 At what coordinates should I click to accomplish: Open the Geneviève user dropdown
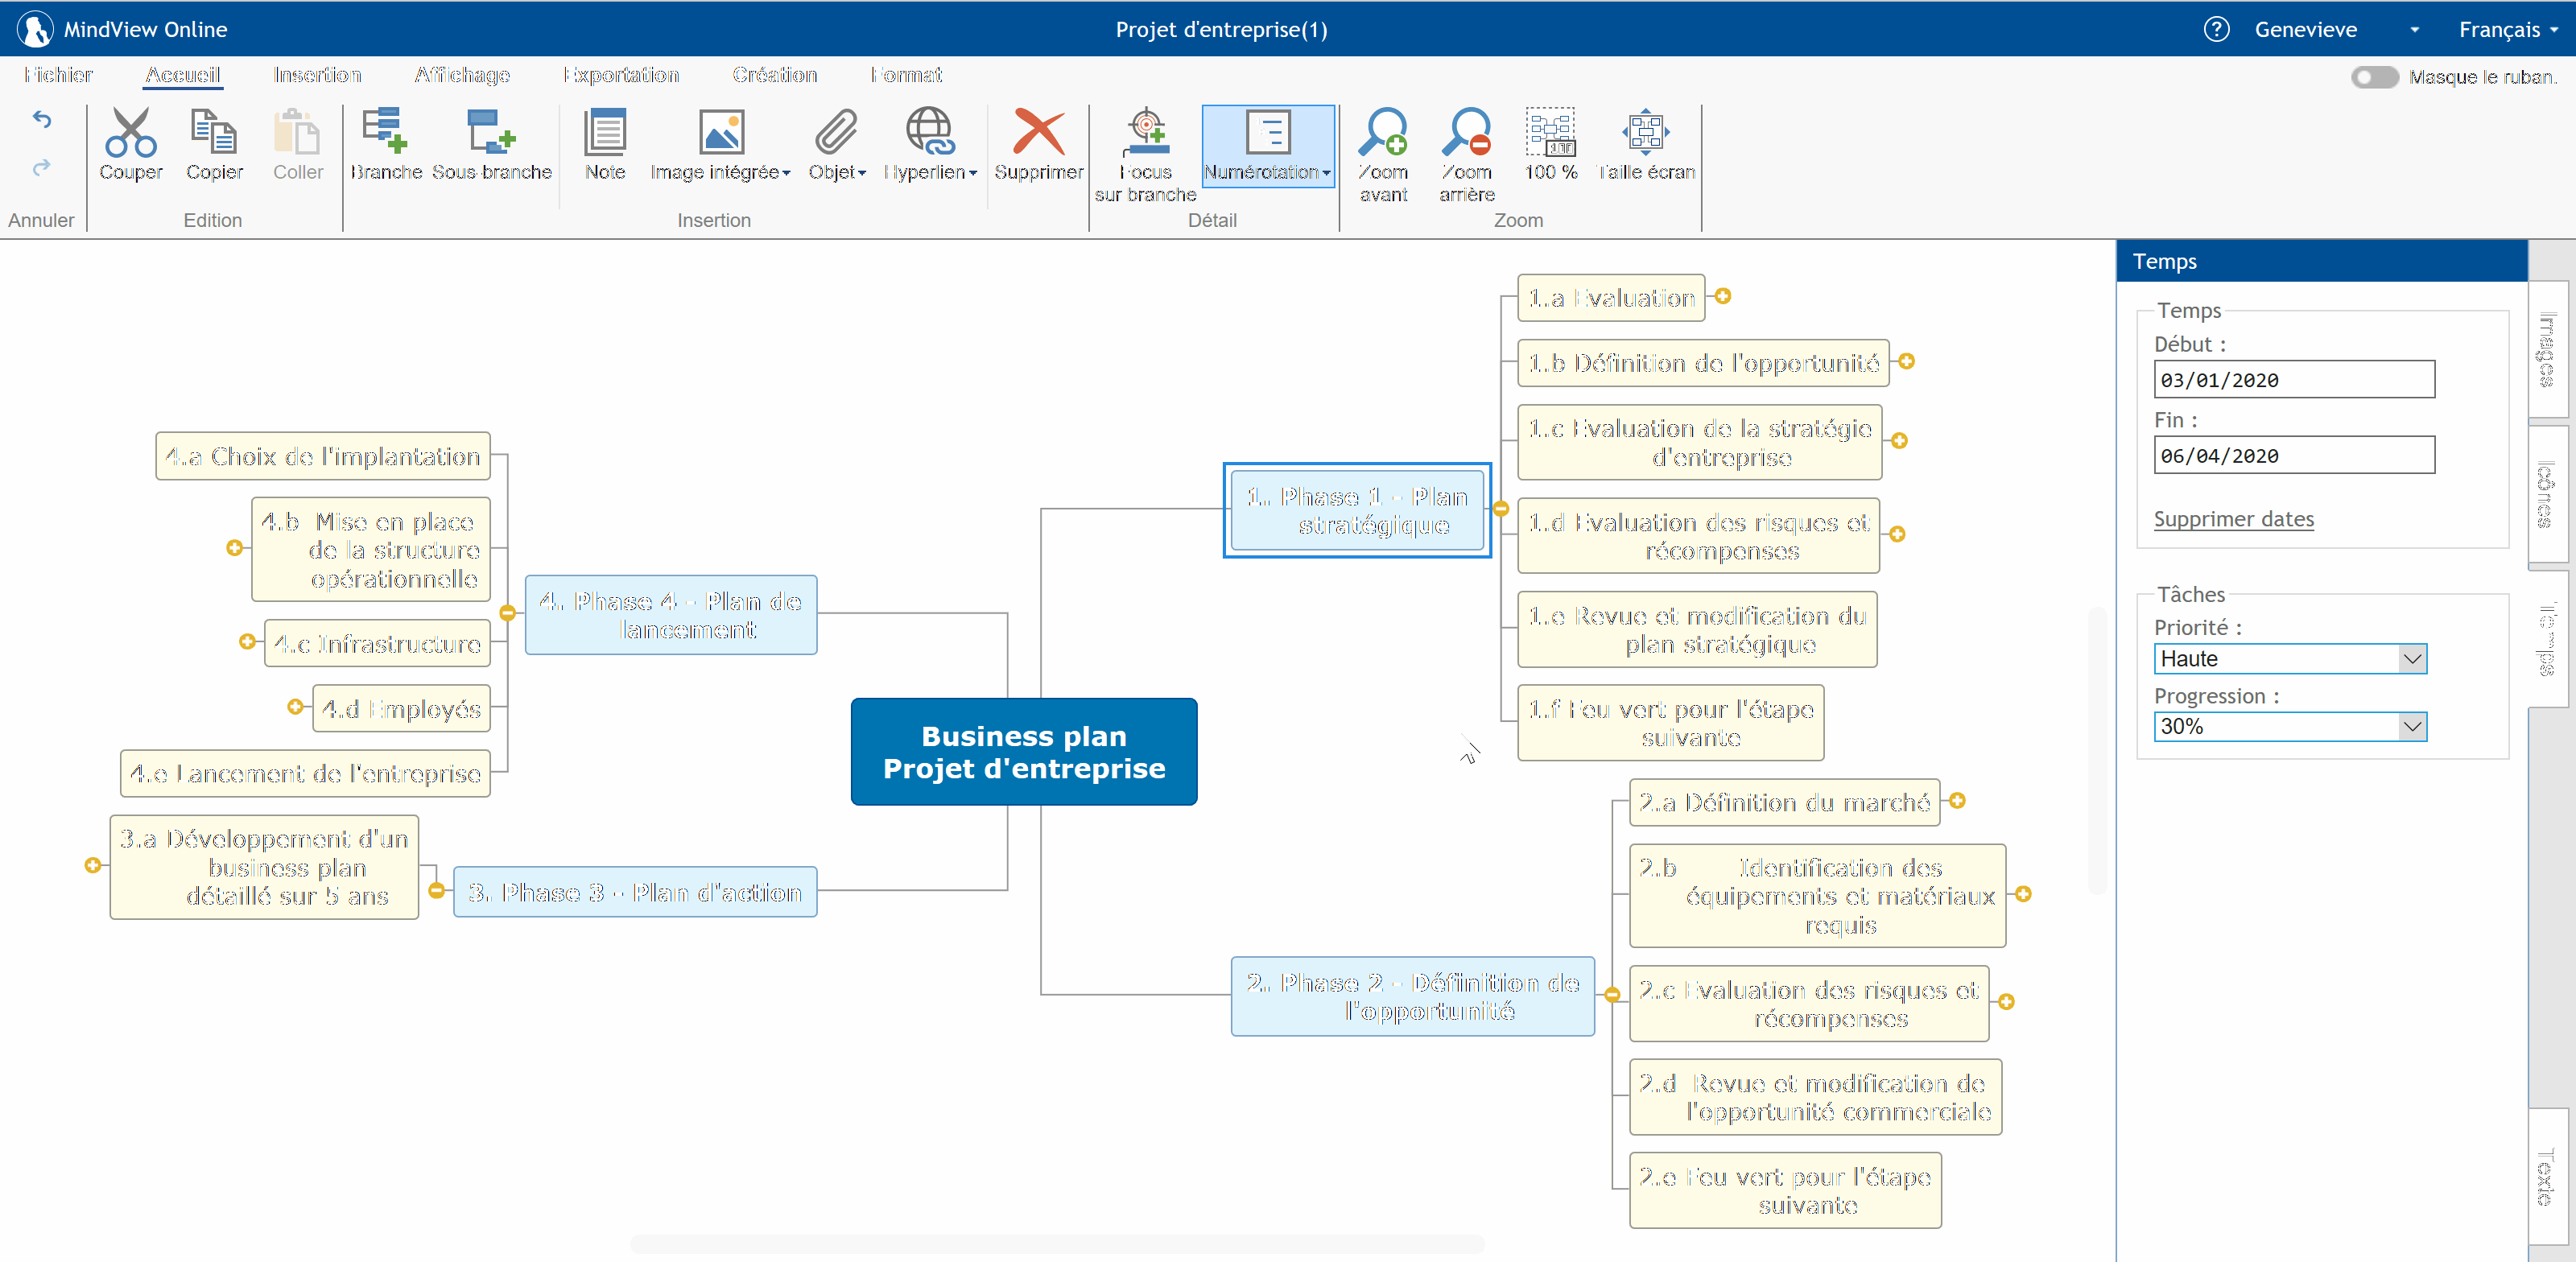click(2414, 30)
